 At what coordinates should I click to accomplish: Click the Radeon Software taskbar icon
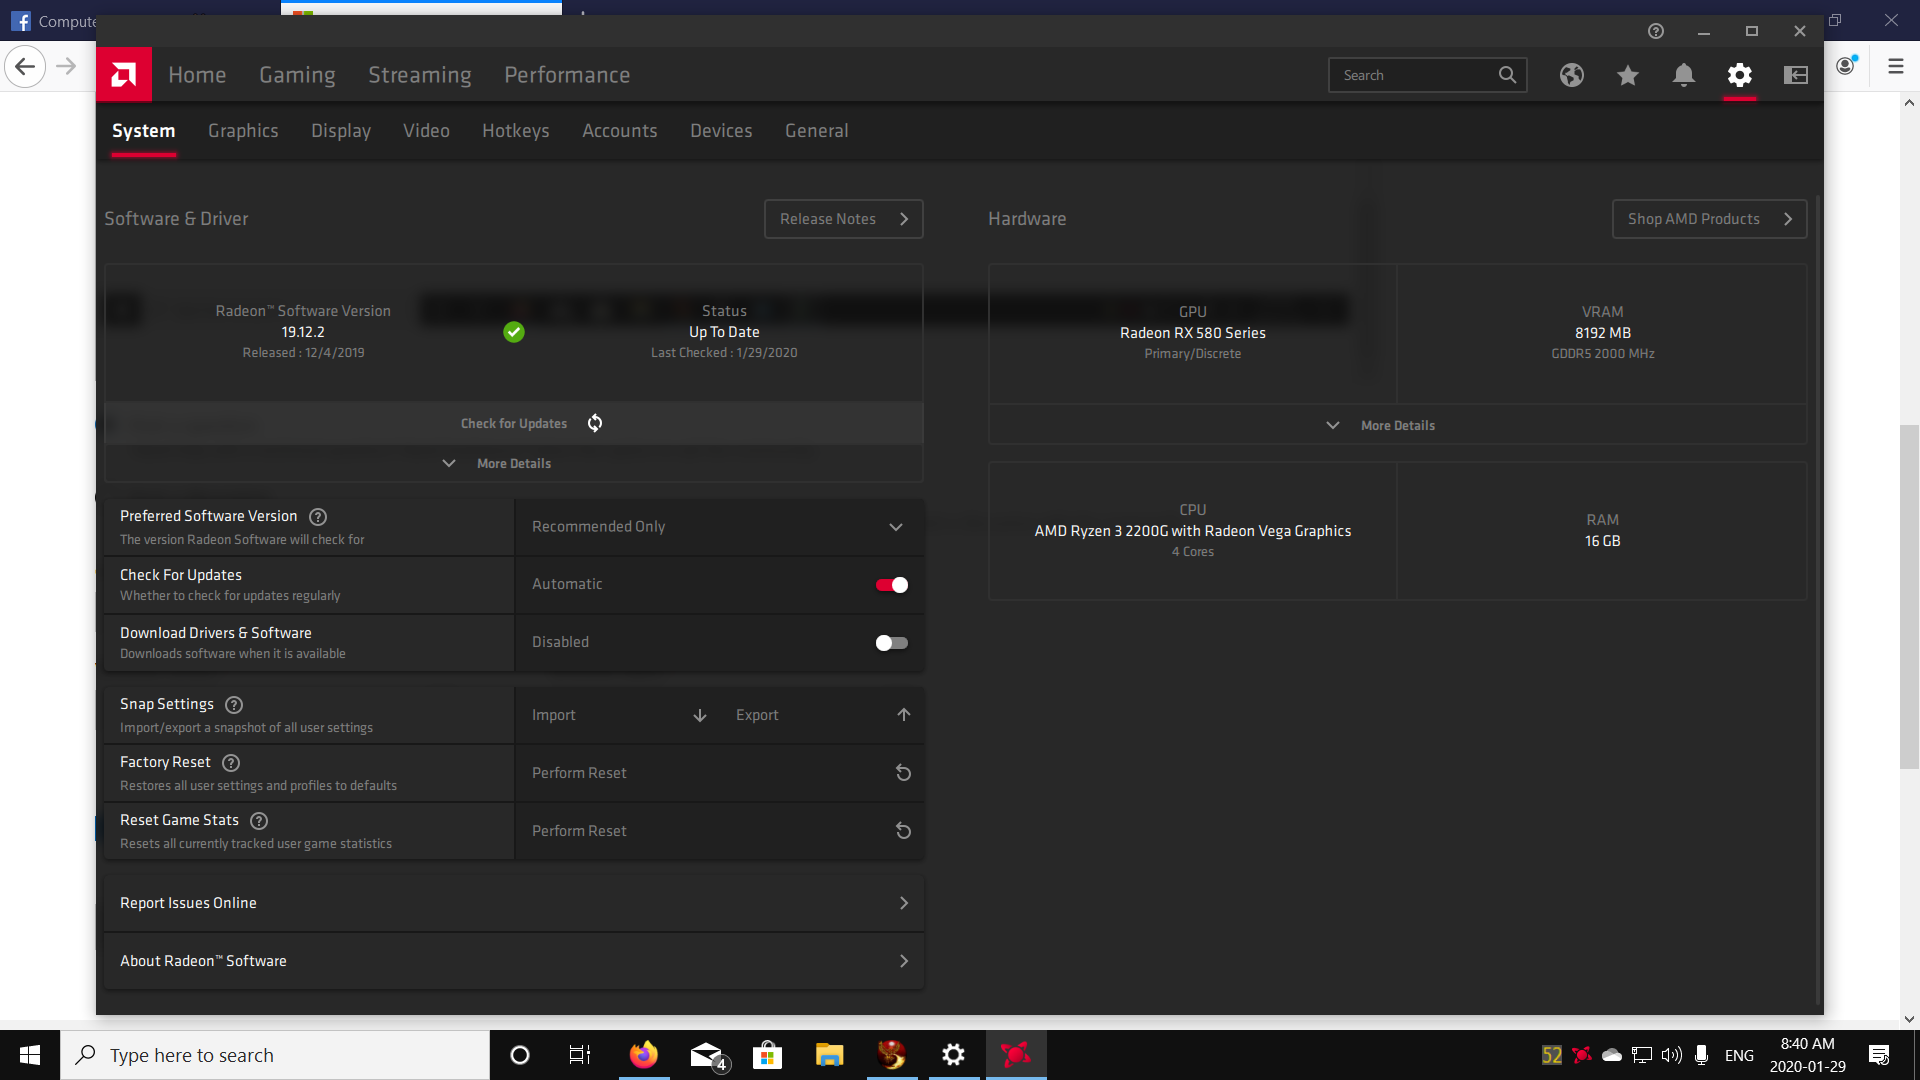point(1015,1055)
